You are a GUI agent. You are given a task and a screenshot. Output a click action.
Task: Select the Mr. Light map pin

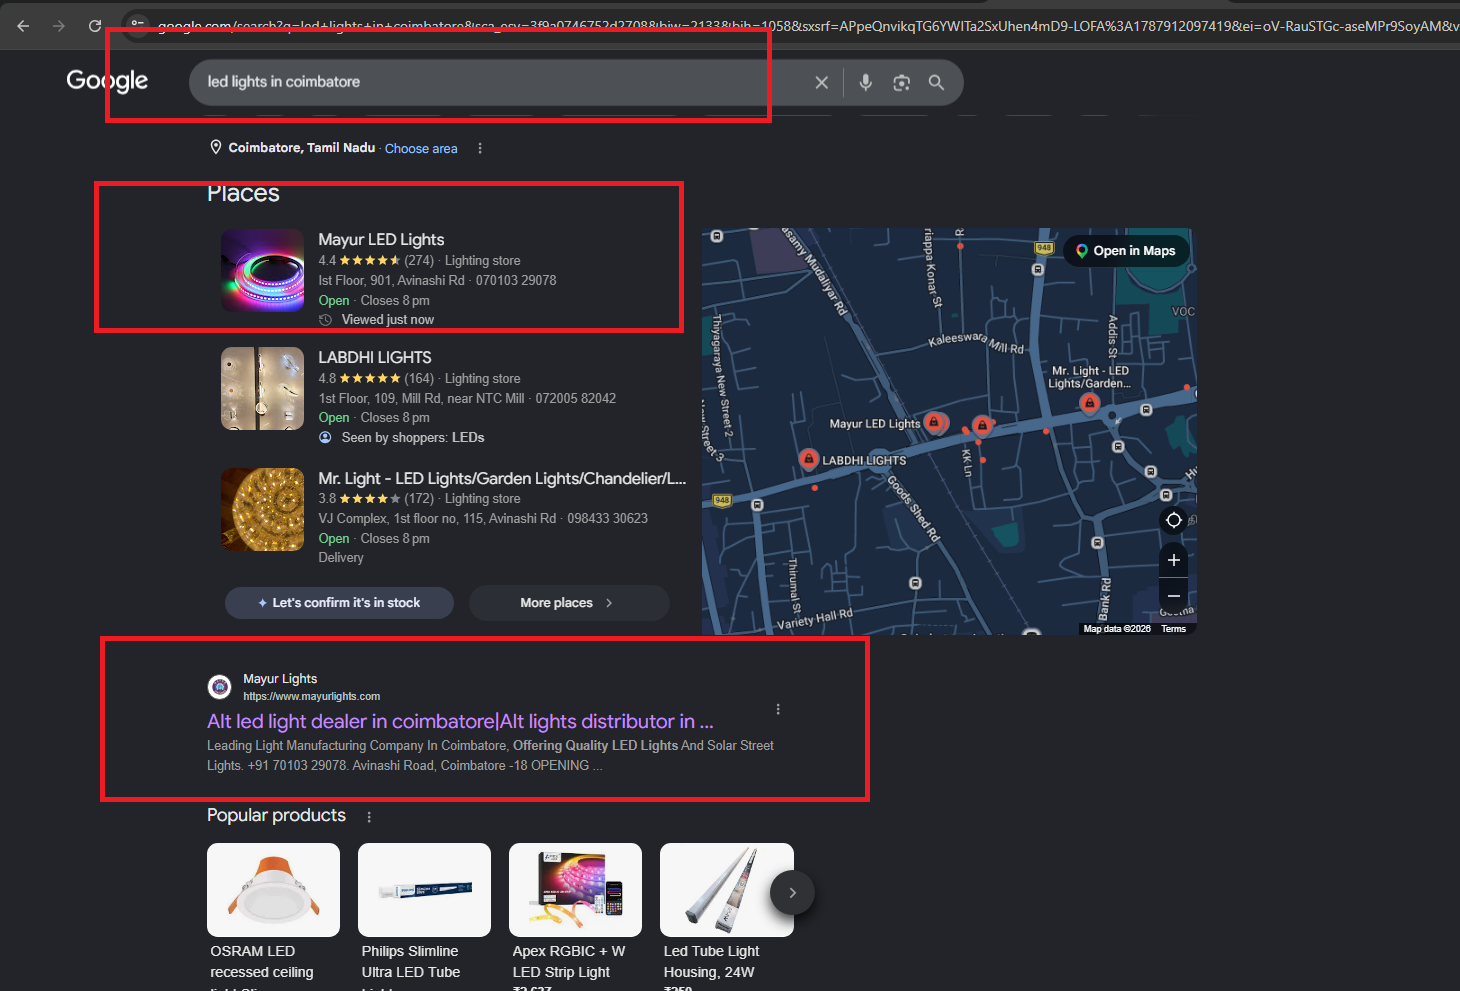tap(1089, 403)
